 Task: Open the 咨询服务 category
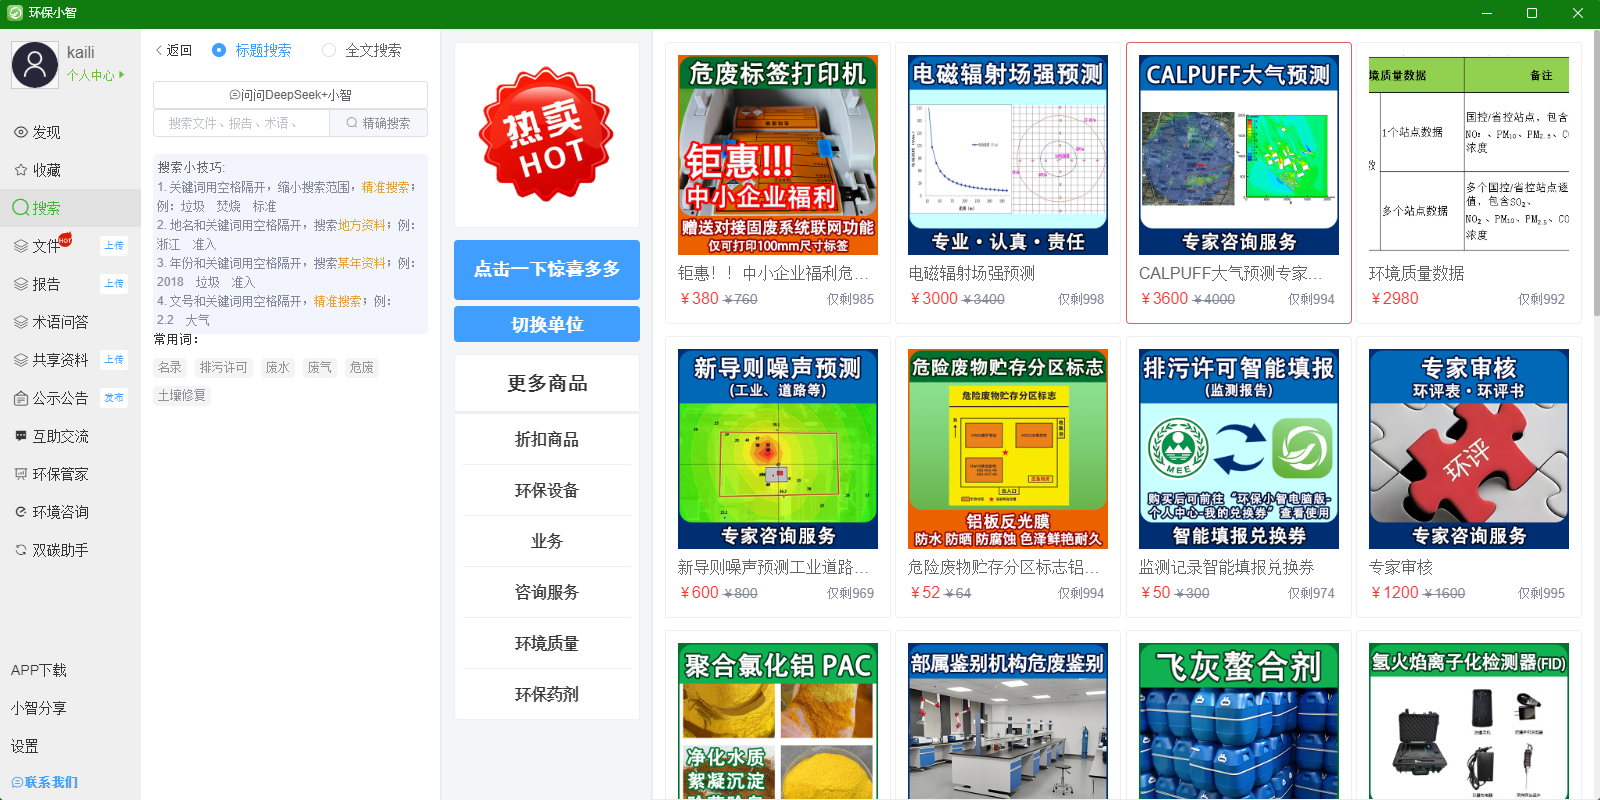tap(547, 592)
